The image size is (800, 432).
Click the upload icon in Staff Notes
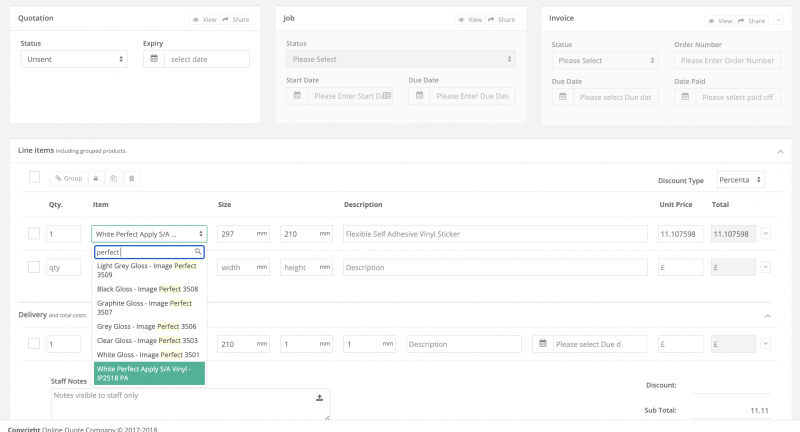coord(319,397)
